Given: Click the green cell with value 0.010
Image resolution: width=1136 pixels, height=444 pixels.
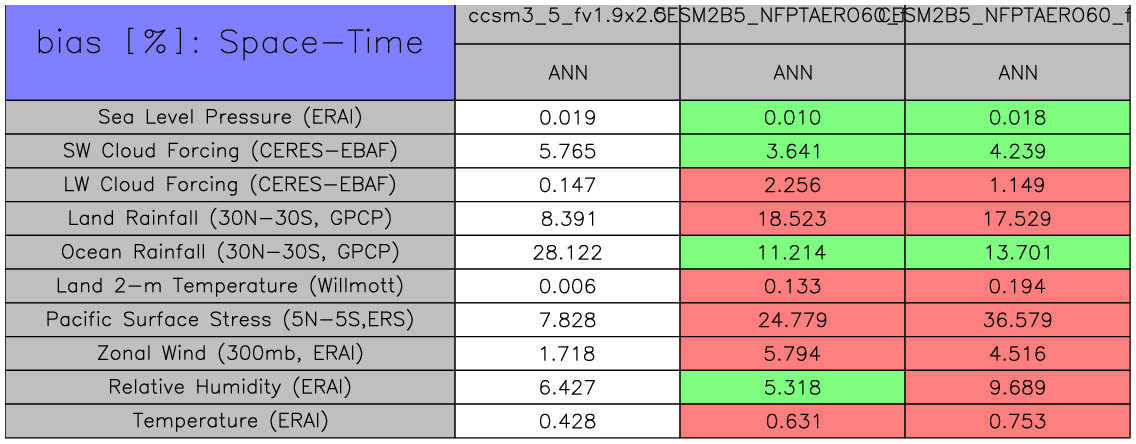Looking at the screenshot, I should (x=792, y=117).
